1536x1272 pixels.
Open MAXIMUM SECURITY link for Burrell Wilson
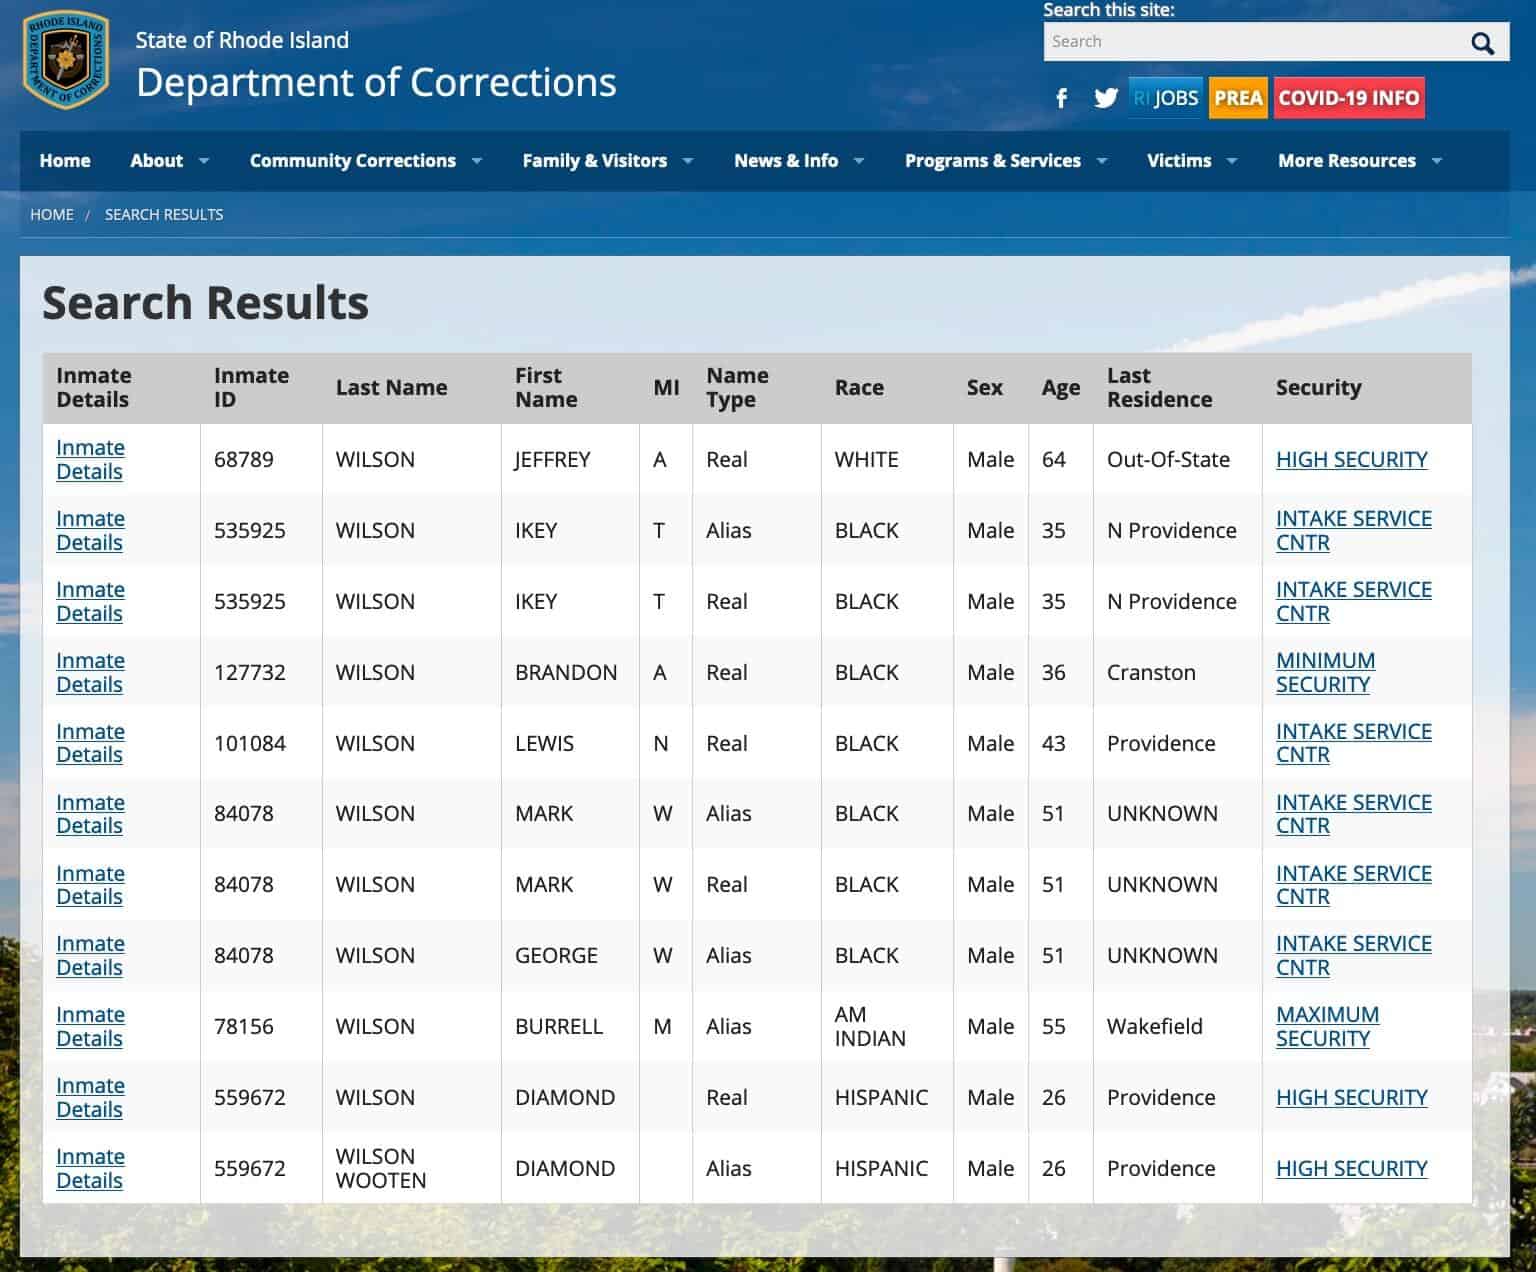1327,1026
